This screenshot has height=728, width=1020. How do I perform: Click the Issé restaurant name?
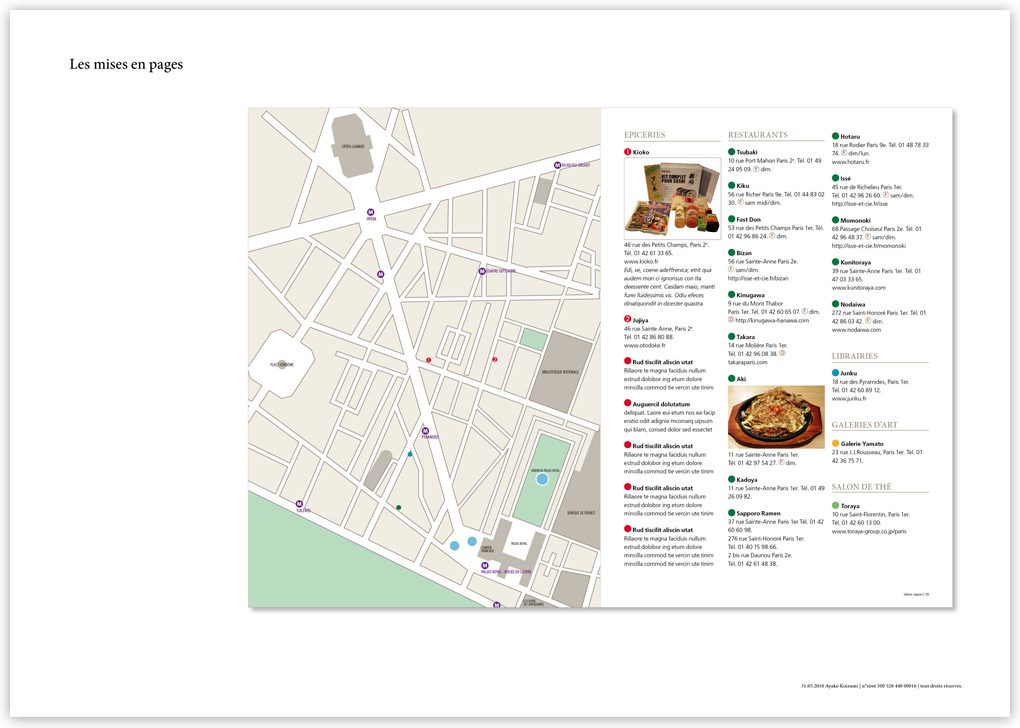(846, 178)
